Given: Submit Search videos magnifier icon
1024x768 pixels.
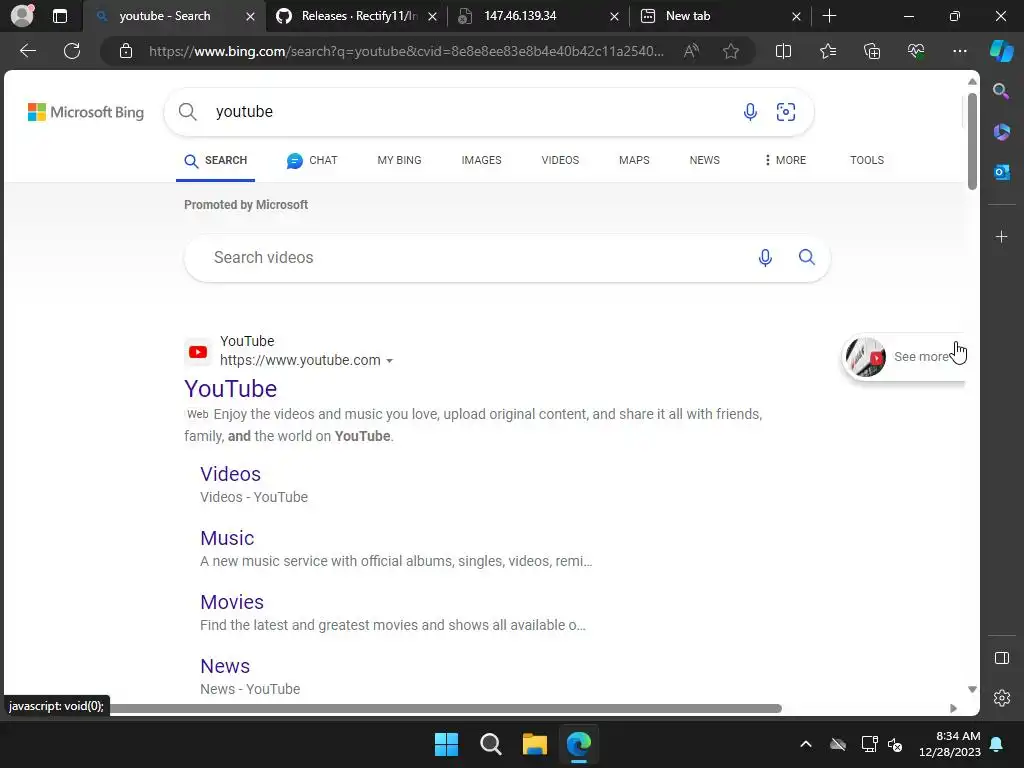Looking at the screenshot, I should (807, 257).
